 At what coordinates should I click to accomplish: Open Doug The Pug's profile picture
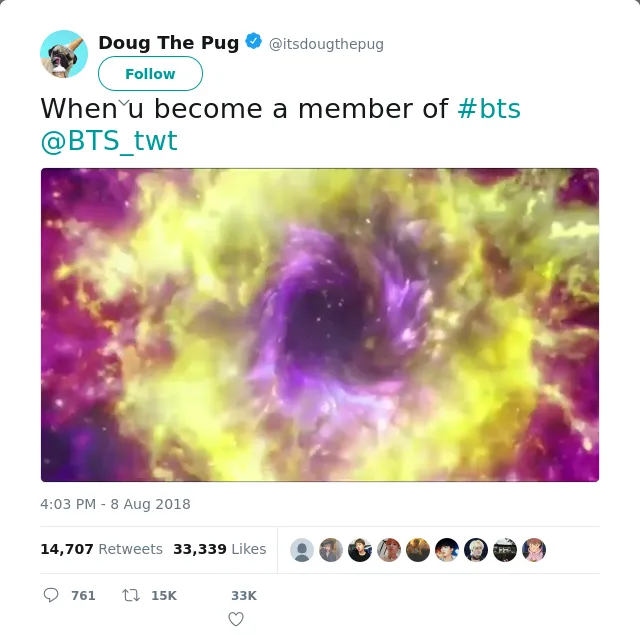click(64, 54)
